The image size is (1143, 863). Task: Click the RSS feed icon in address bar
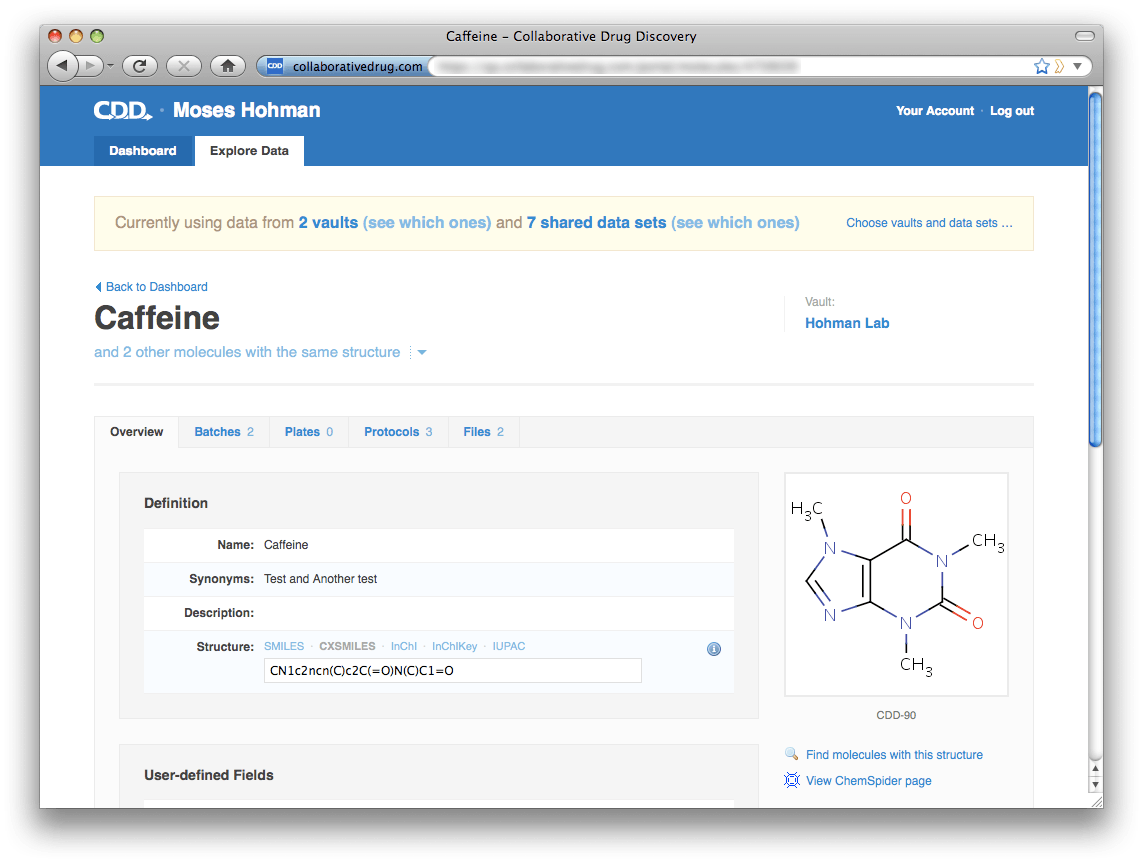(1059, 66)
